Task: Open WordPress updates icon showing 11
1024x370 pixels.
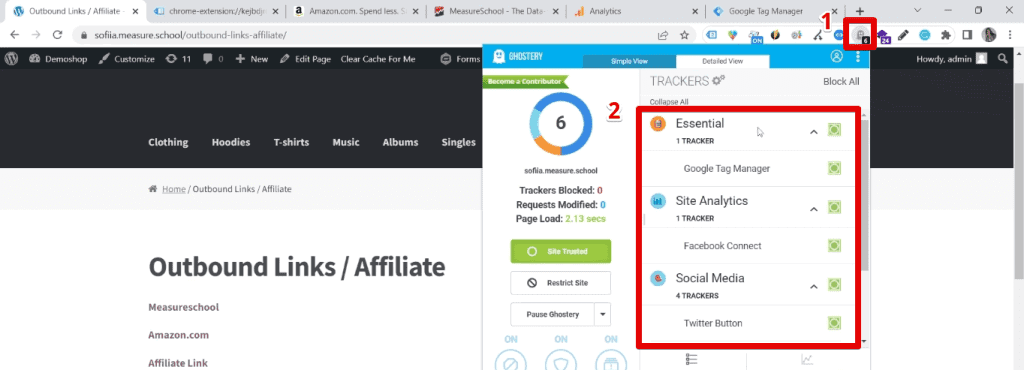Action: tap(178, 59)
